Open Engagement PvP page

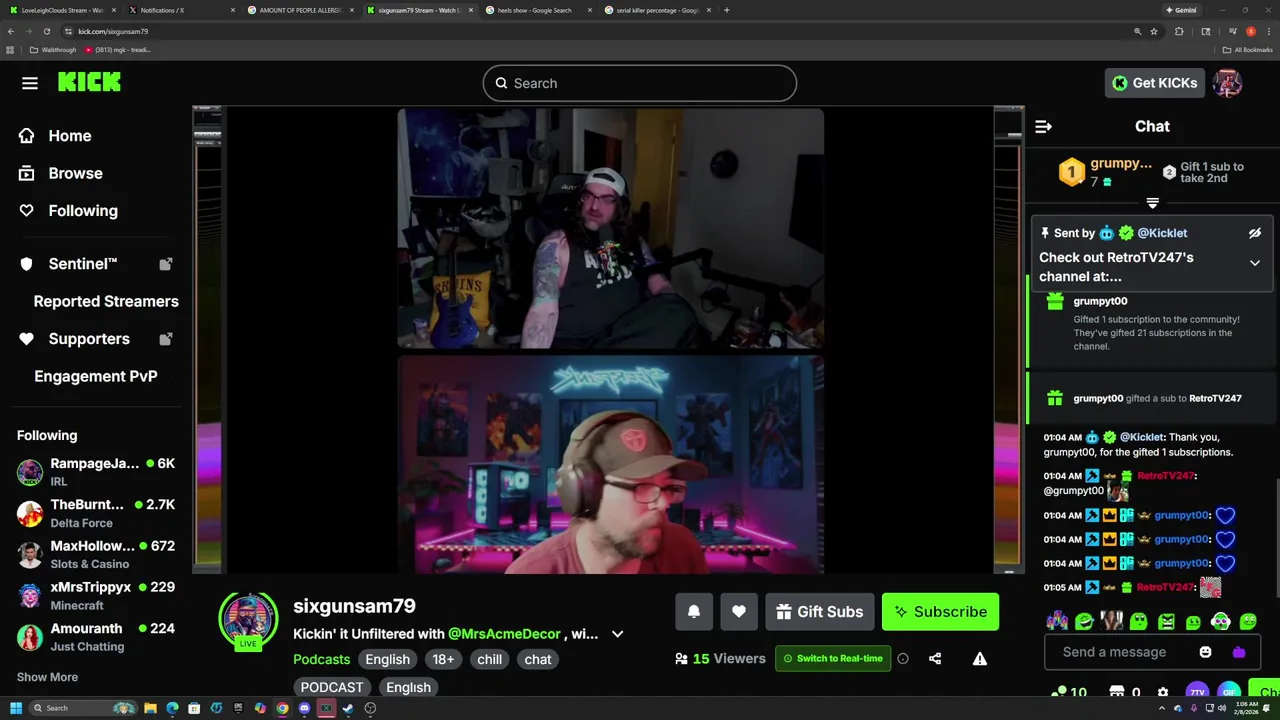click(96, 376)
